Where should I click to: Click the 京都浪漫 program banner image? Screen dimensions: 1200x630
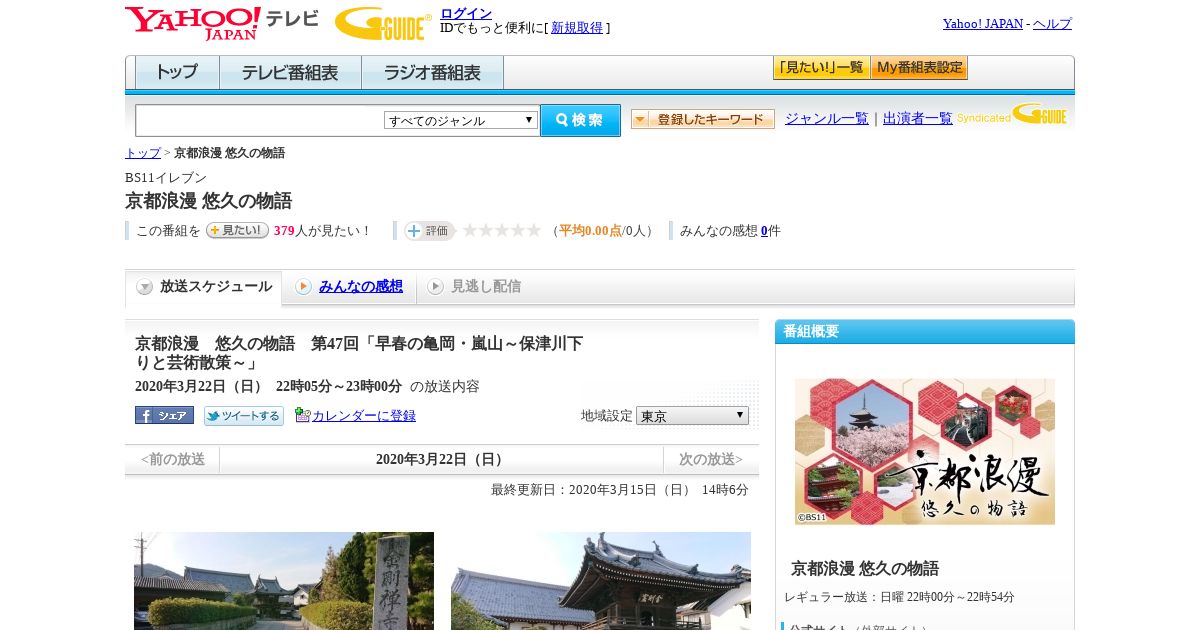pyautogui.click(x=925, y=451)
